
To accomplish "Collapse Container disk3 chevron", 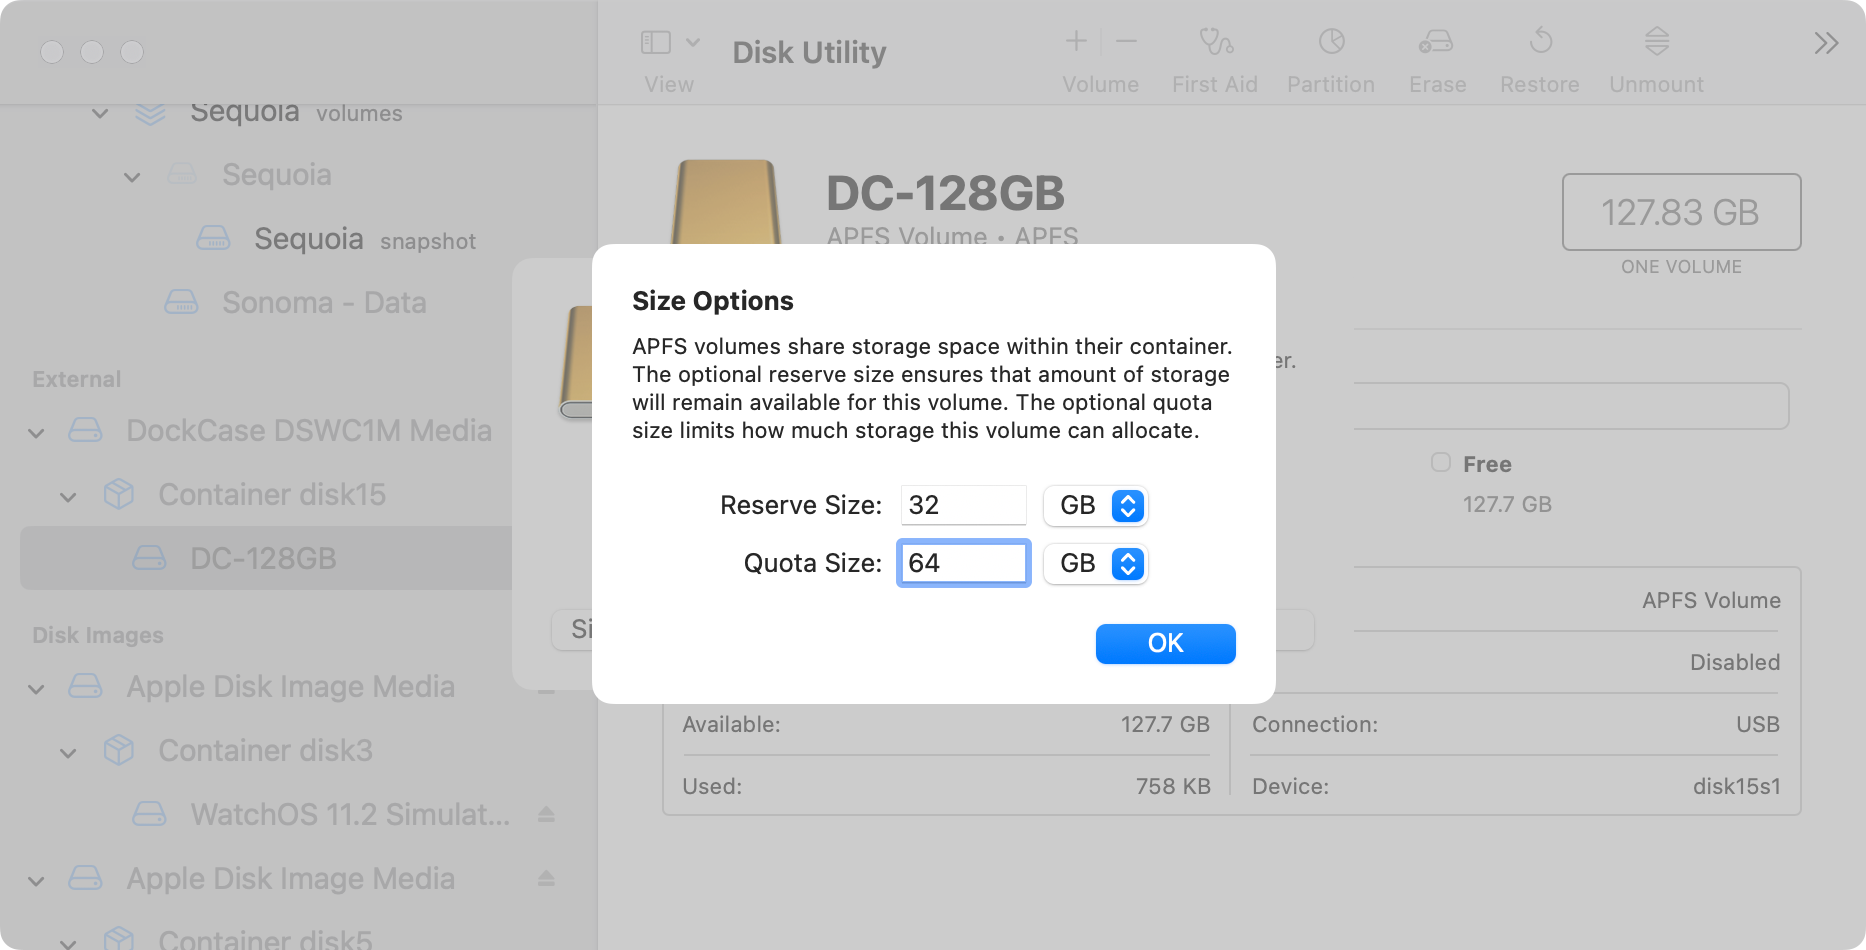I will pos(68,753).
